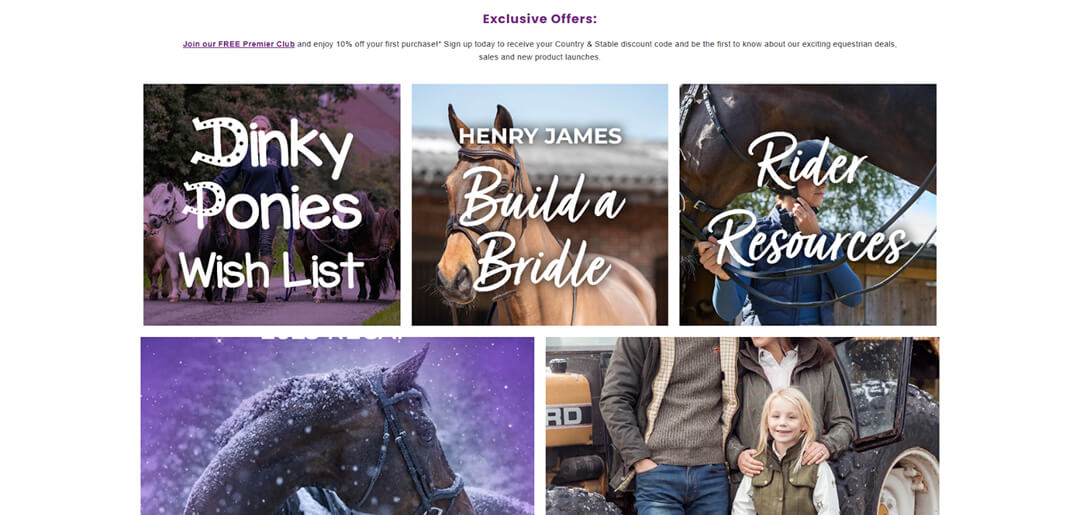Select the family by tractor banner
Image resolution: width=1080 pixels, height=515 pixels.
pyautogui.click(x=742, y=426)
